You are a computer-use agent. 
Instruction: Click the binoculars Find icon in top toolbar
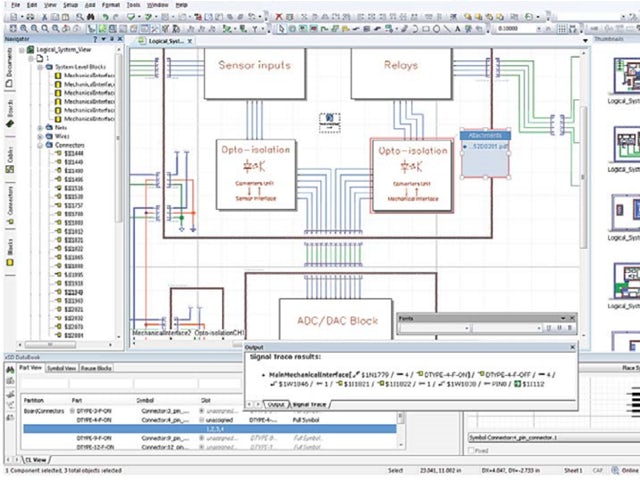click(x=91, y=17)
